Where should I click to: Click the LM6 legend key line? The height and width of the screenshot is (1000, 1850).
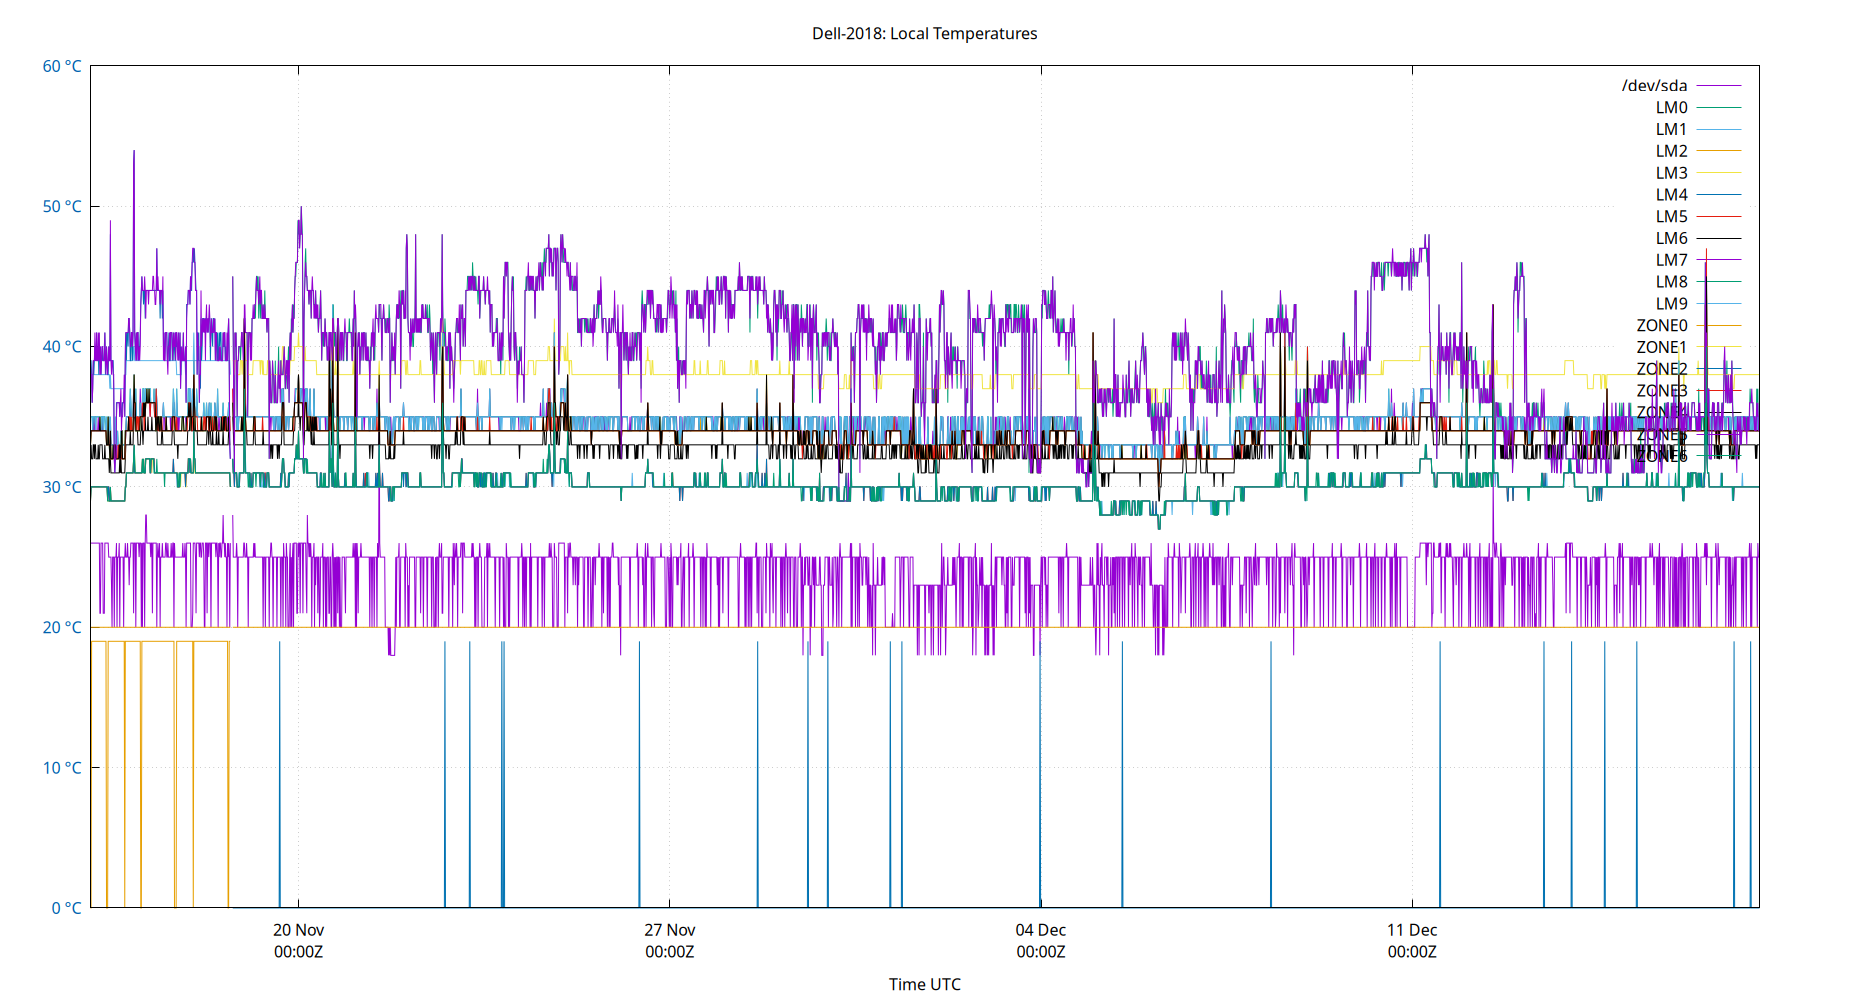pos(1720,238)
